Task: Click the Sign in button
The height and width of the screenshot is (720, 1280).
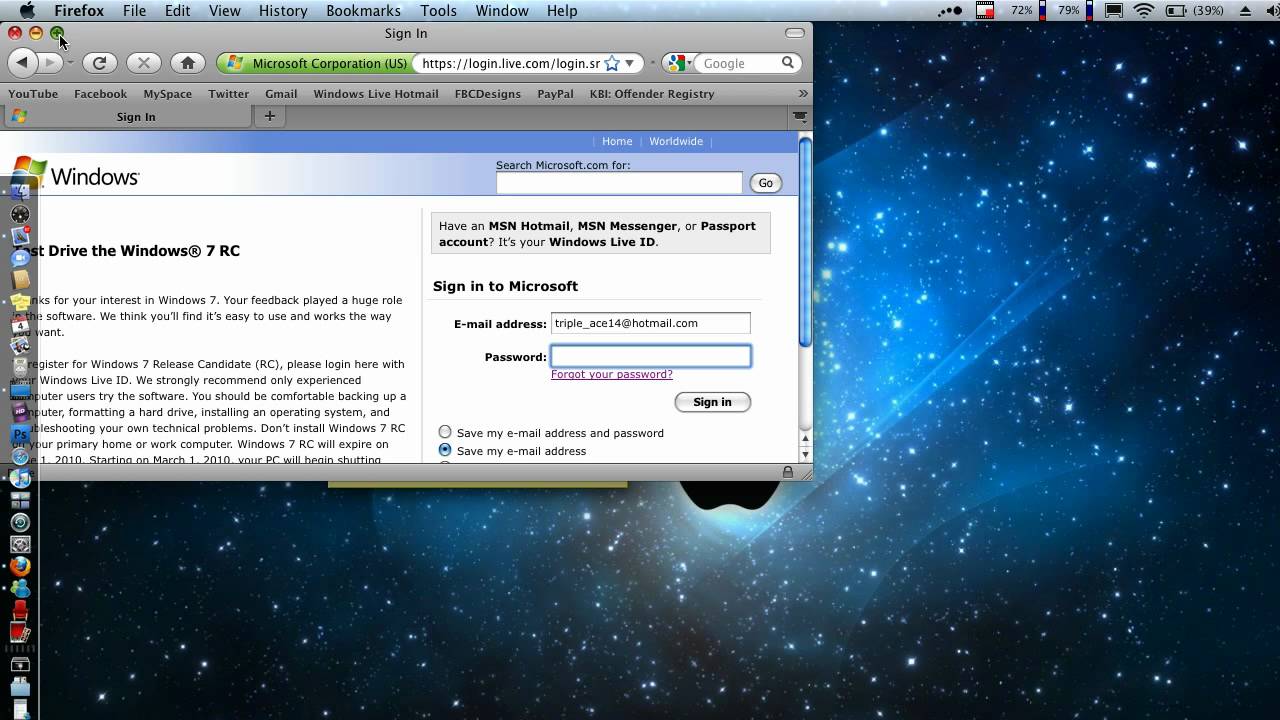Action: 712,401
